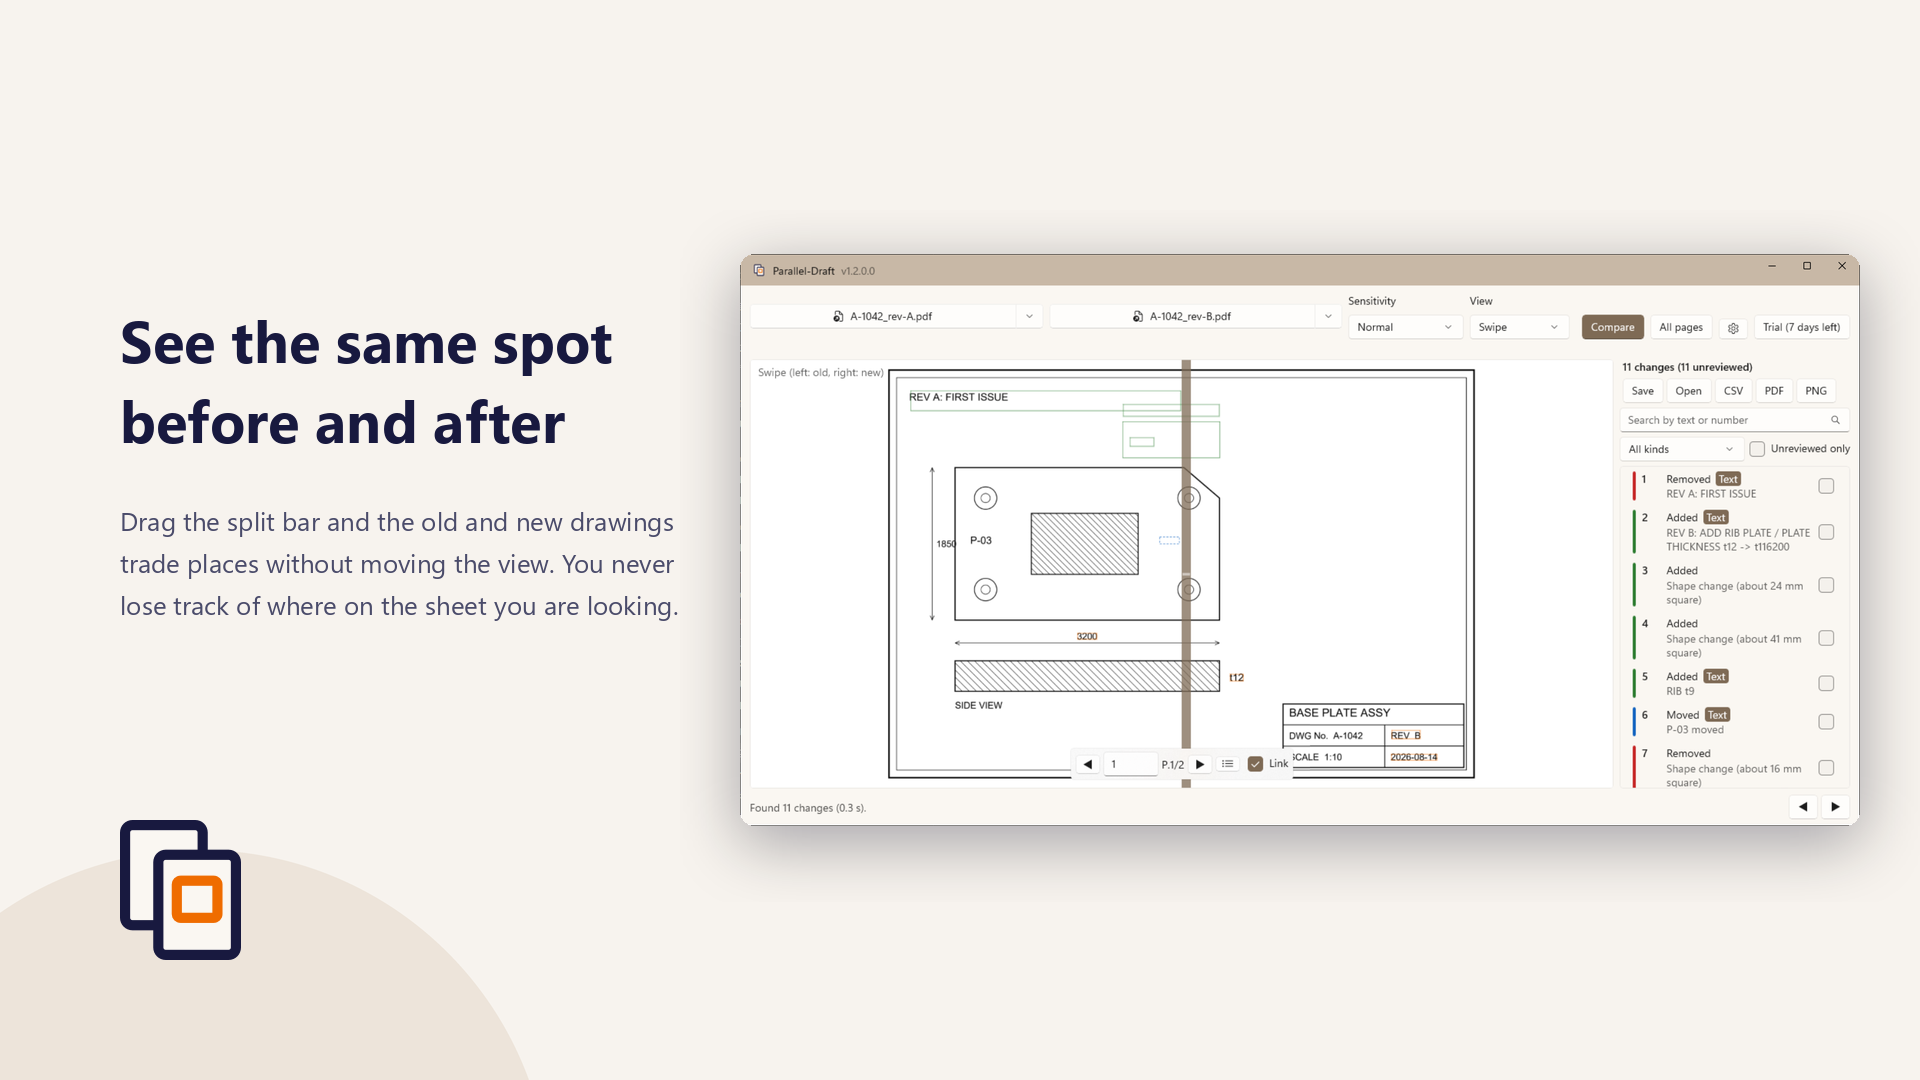The height and width of the screenshot is (1080, 1920).
Task: Jump to previous change arrow
Action: pyautogui.click(x=1803, y=807)
